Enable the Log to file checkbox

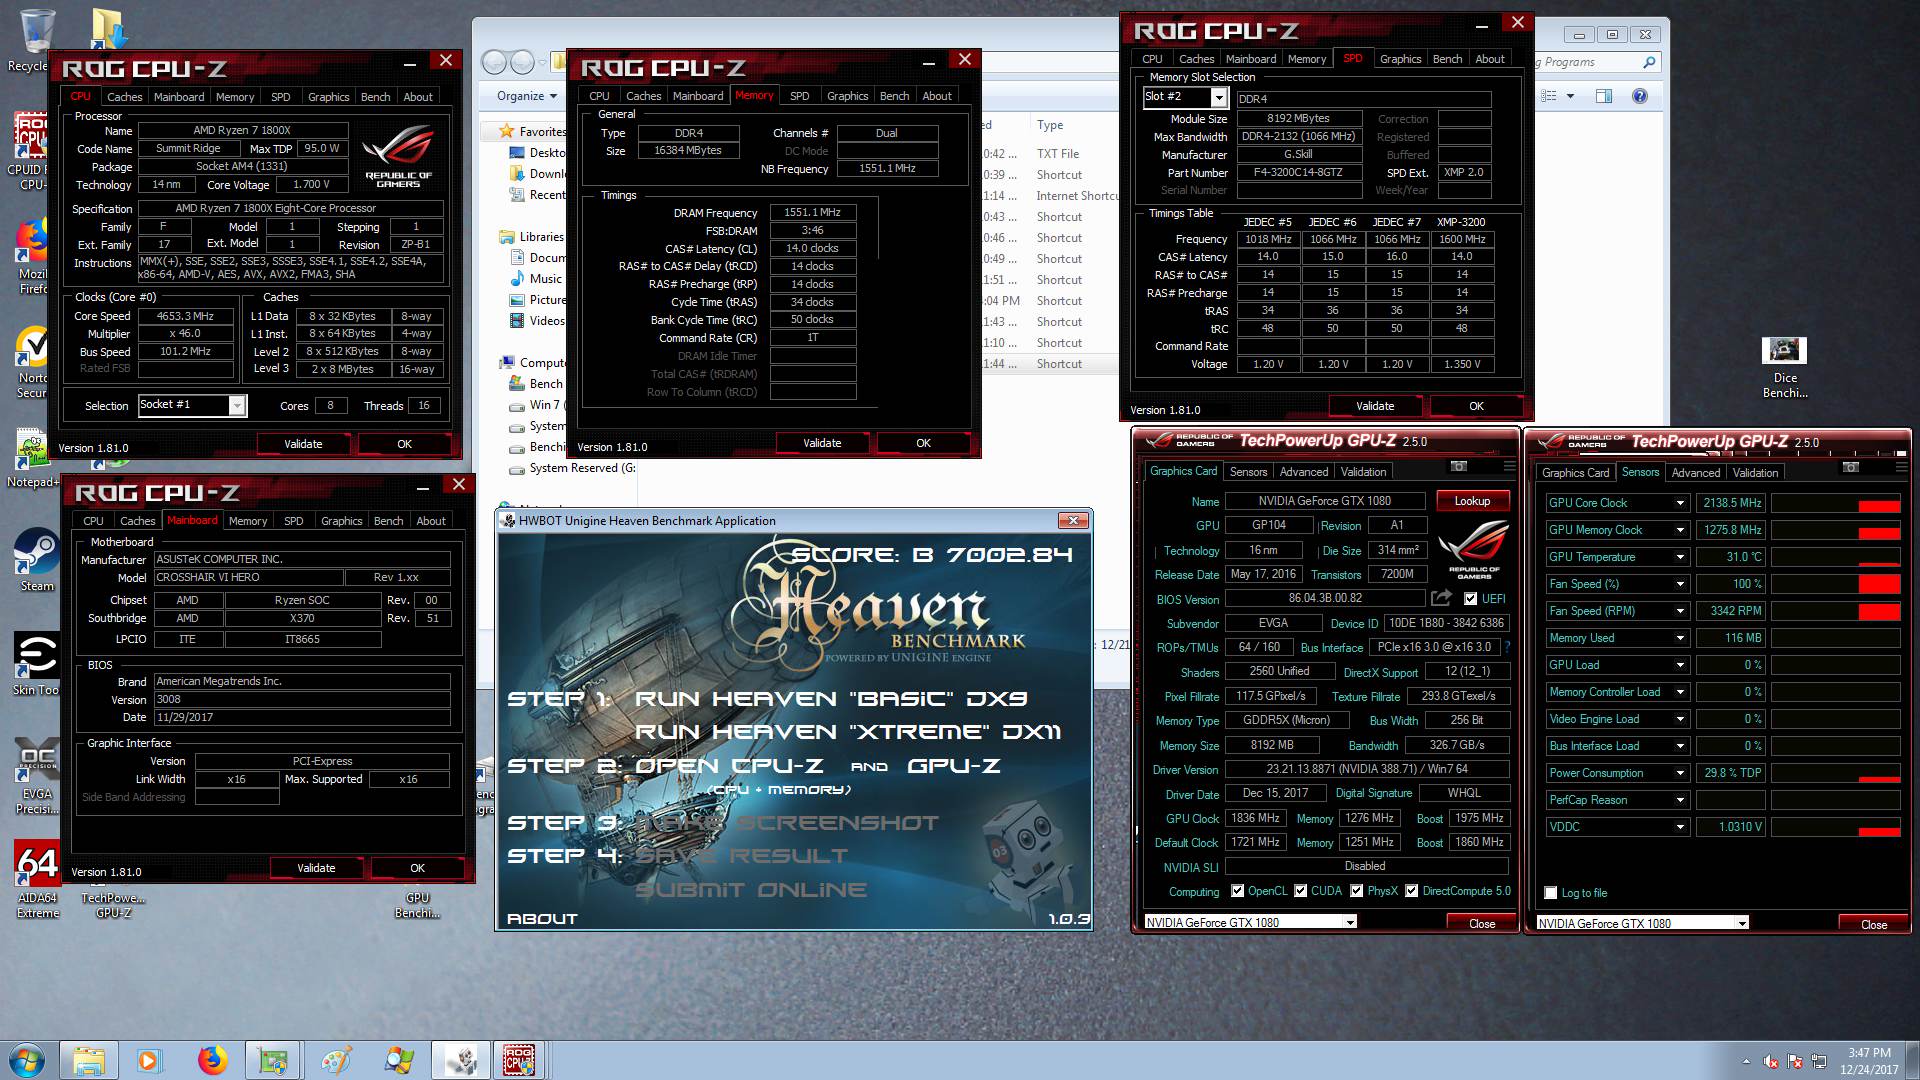tap(1551, 893)
